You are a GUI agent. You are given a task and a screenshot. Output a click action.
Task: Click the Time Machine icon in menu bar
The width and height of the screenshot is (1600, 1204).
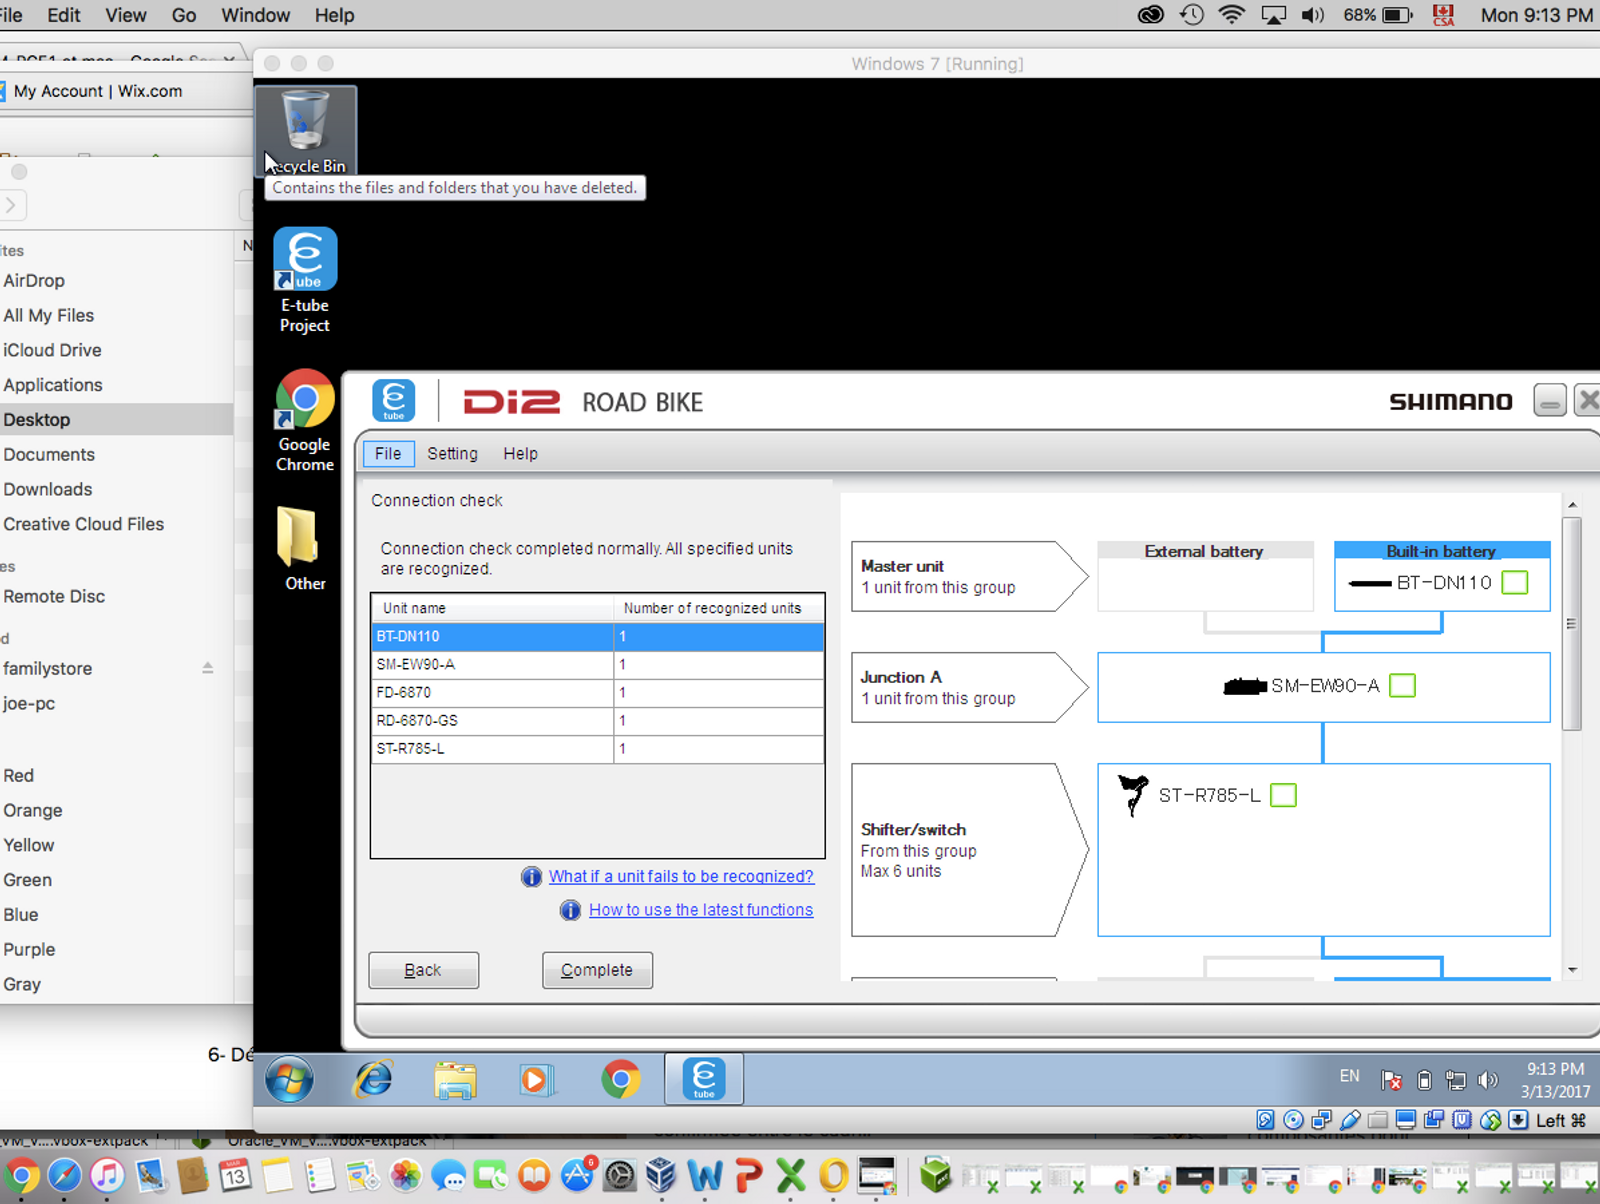pyautogui.click(x=1191, y=15)
